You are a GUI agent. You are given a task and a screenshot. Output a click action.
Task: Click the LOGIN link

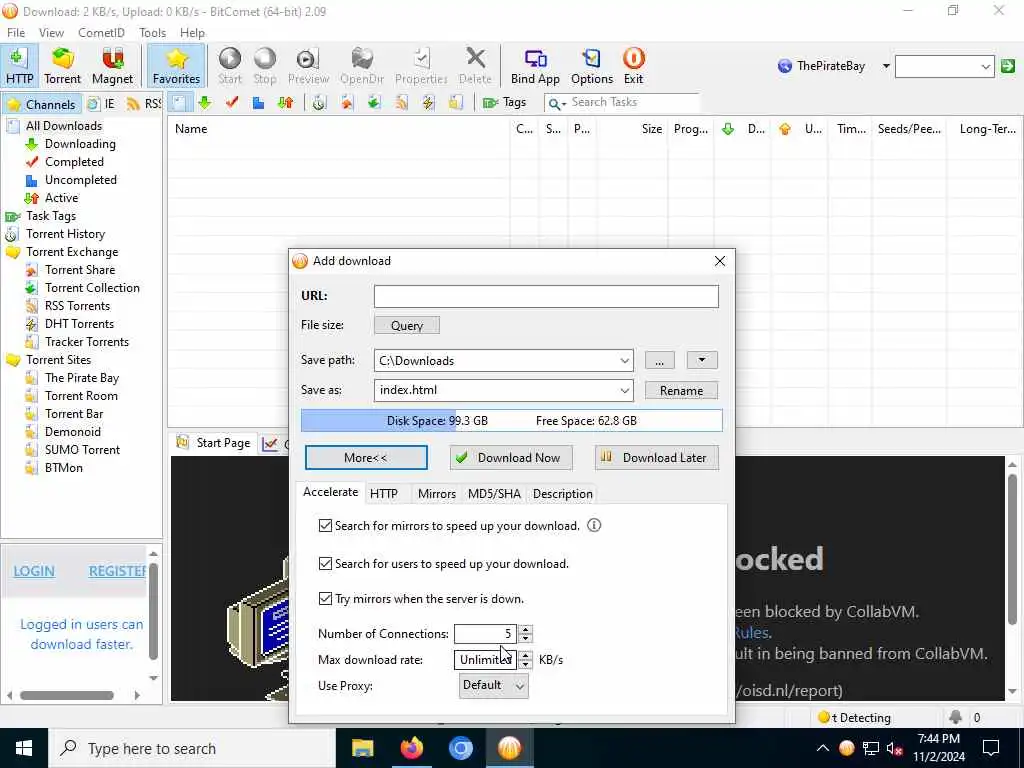click(x=34, y=571)
